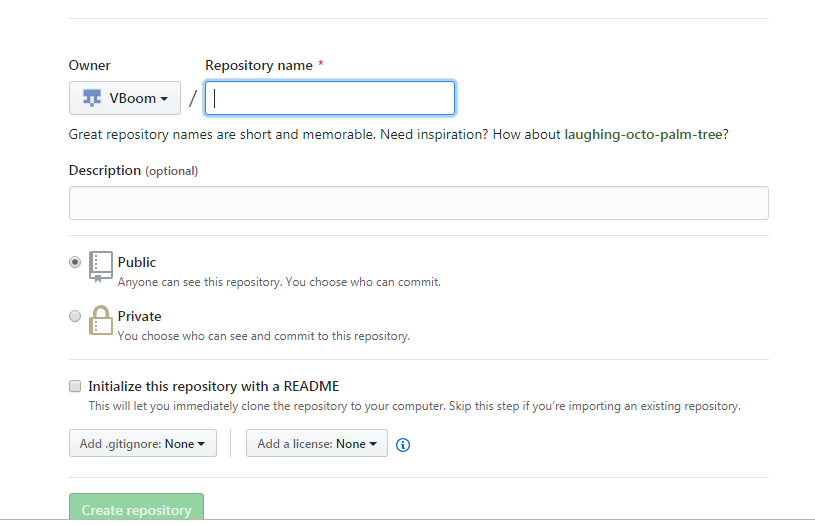Enable Initialize this repository with a README
815x525 pixels.
[x=75, y=386]
